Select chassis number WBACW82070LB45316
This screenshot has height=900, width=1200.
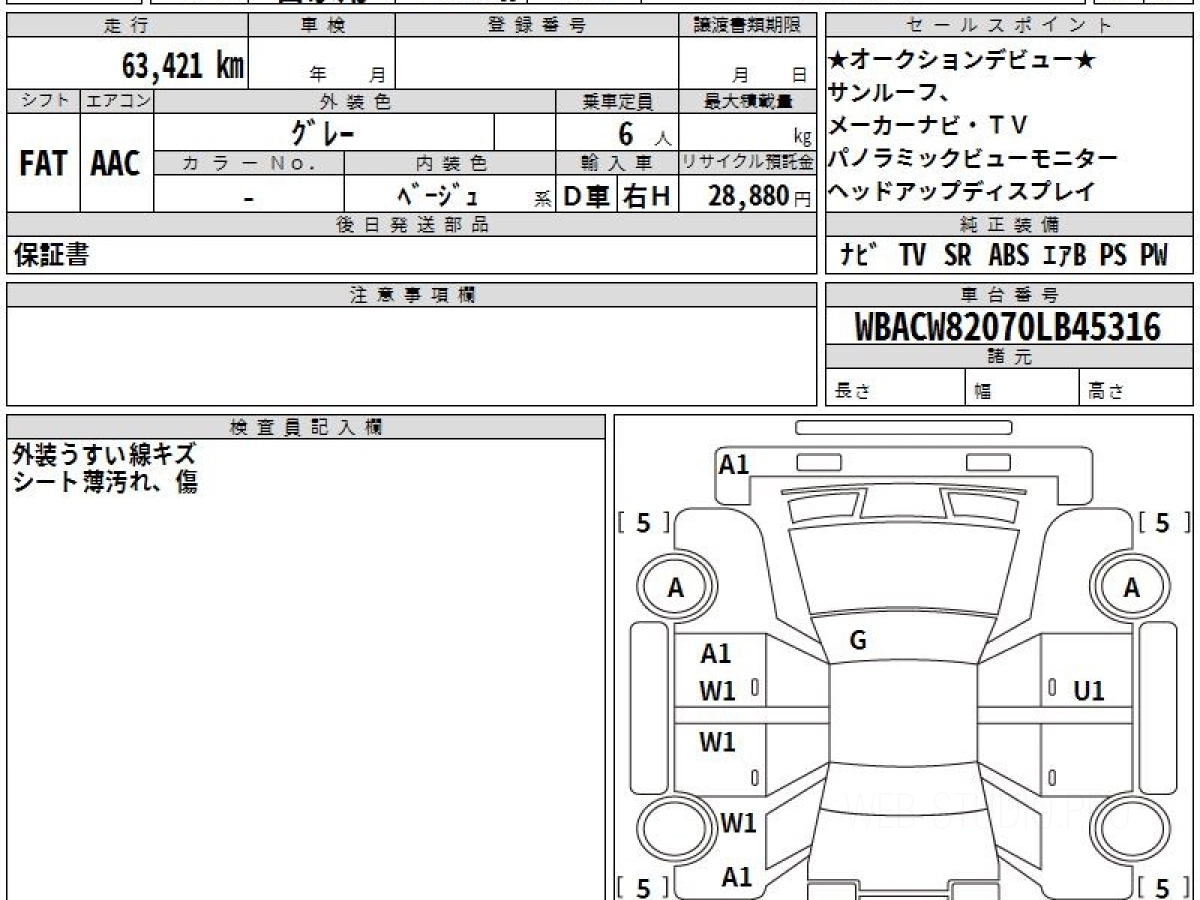point(1008,327)
